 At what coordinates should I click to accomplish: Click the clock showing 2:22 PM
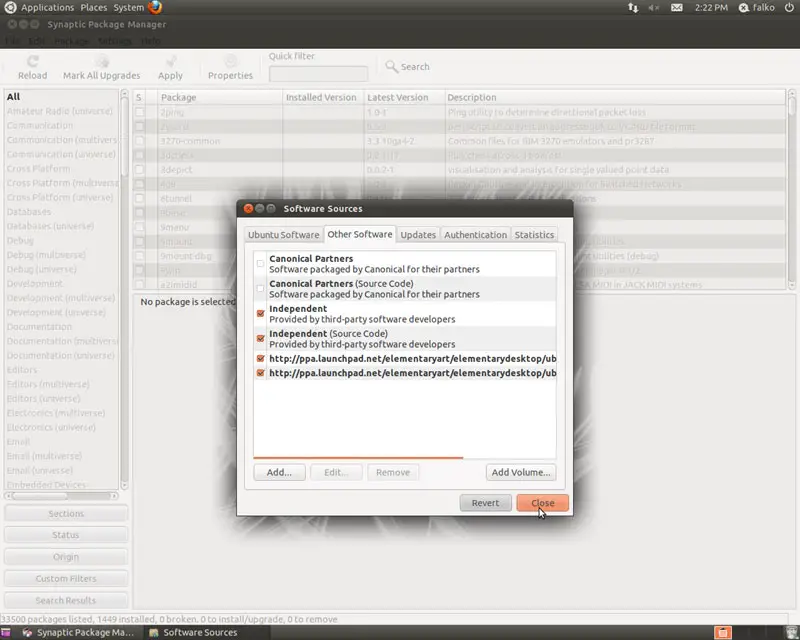pos(711,8)
